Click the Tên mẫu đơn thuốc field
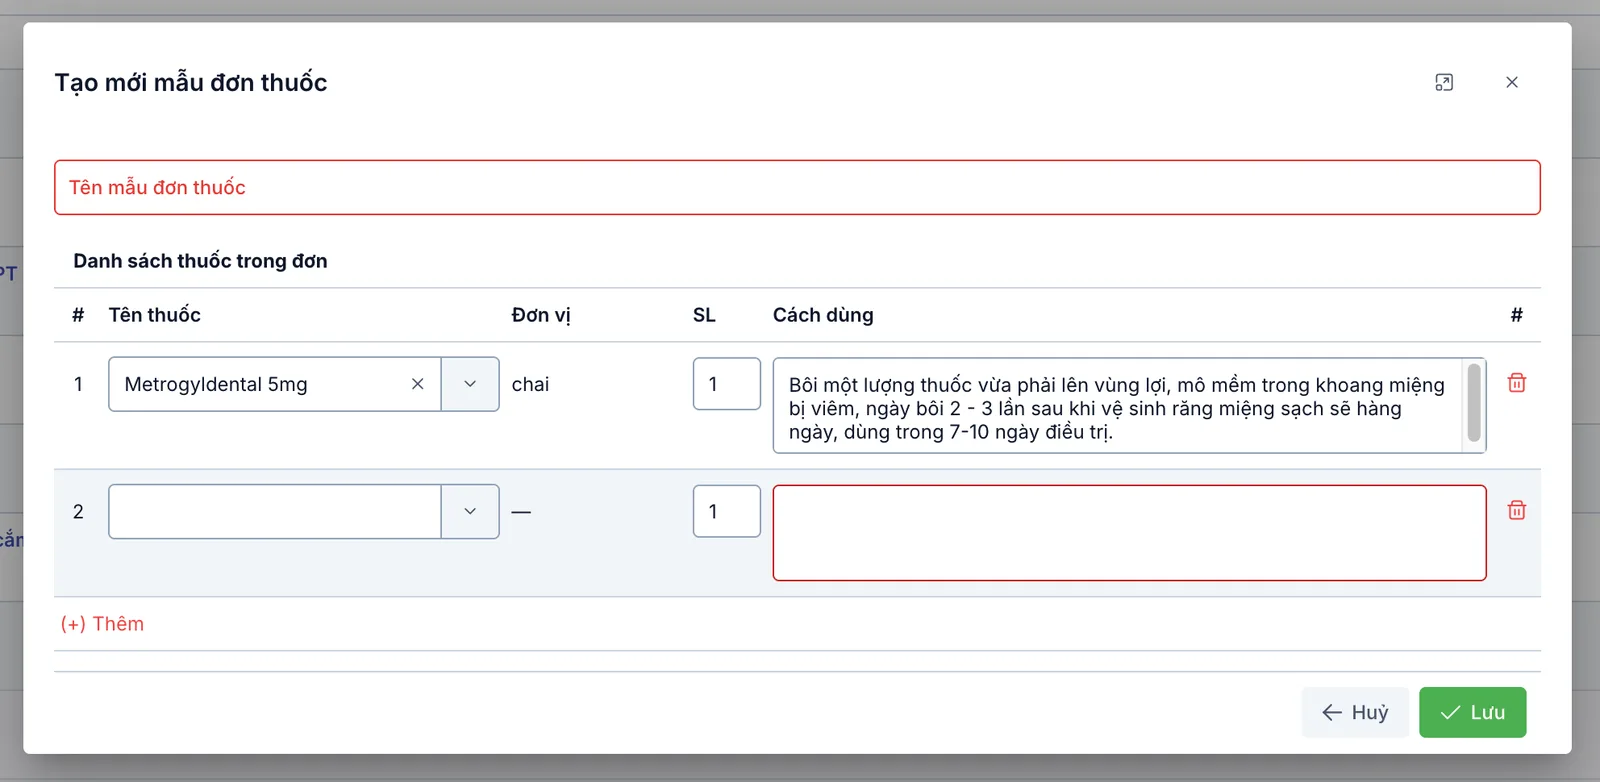Viewport: 1600px width, 782px height. (797, 187)
